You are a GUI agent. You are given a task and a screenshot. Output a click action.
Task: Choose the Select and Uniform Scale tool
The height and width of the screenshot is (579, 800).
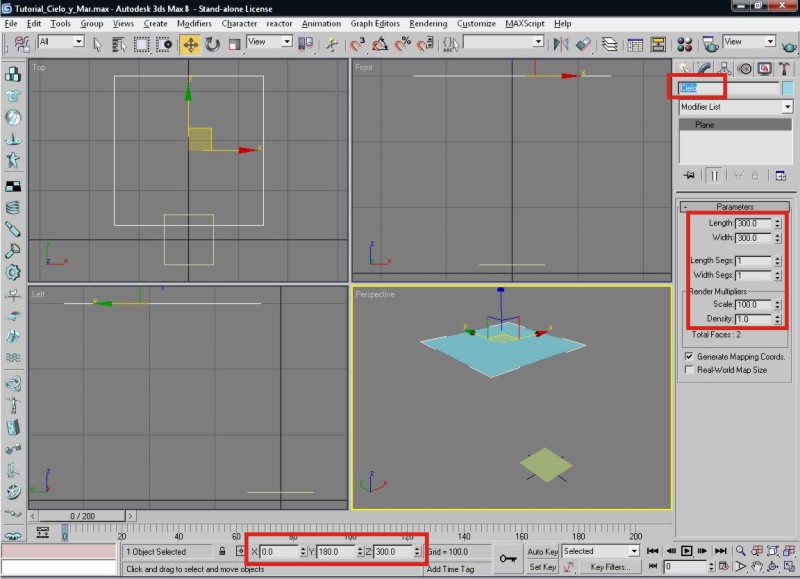click(234, 45)
